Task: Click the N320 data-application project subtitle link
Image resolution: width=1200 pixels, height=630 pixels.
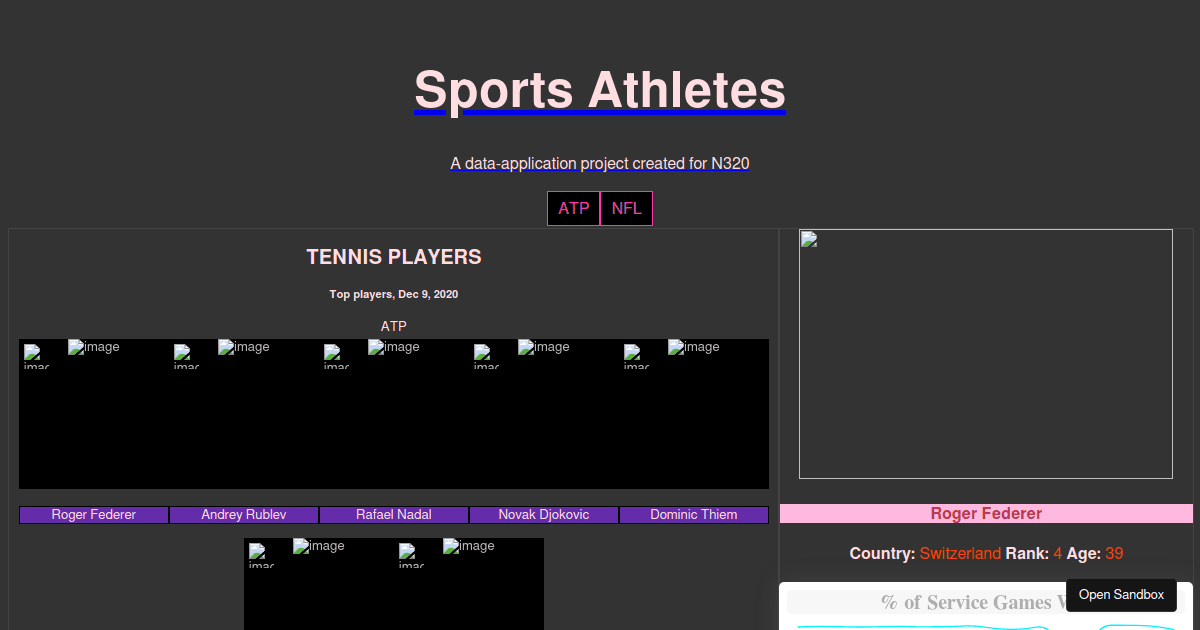Action: coord(600,163)
